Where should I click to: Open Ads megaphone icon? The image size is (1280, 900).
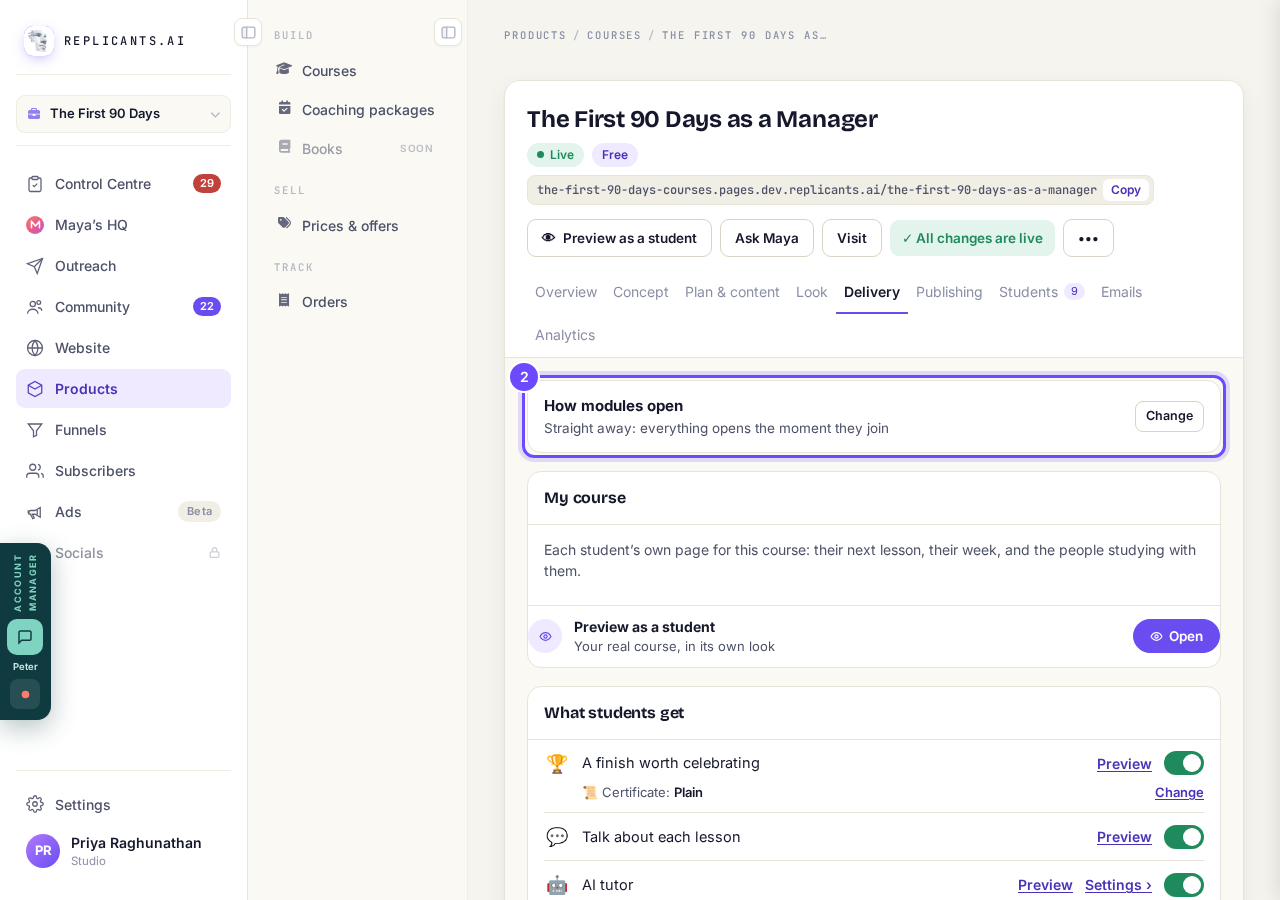click(x=35, y=512)
